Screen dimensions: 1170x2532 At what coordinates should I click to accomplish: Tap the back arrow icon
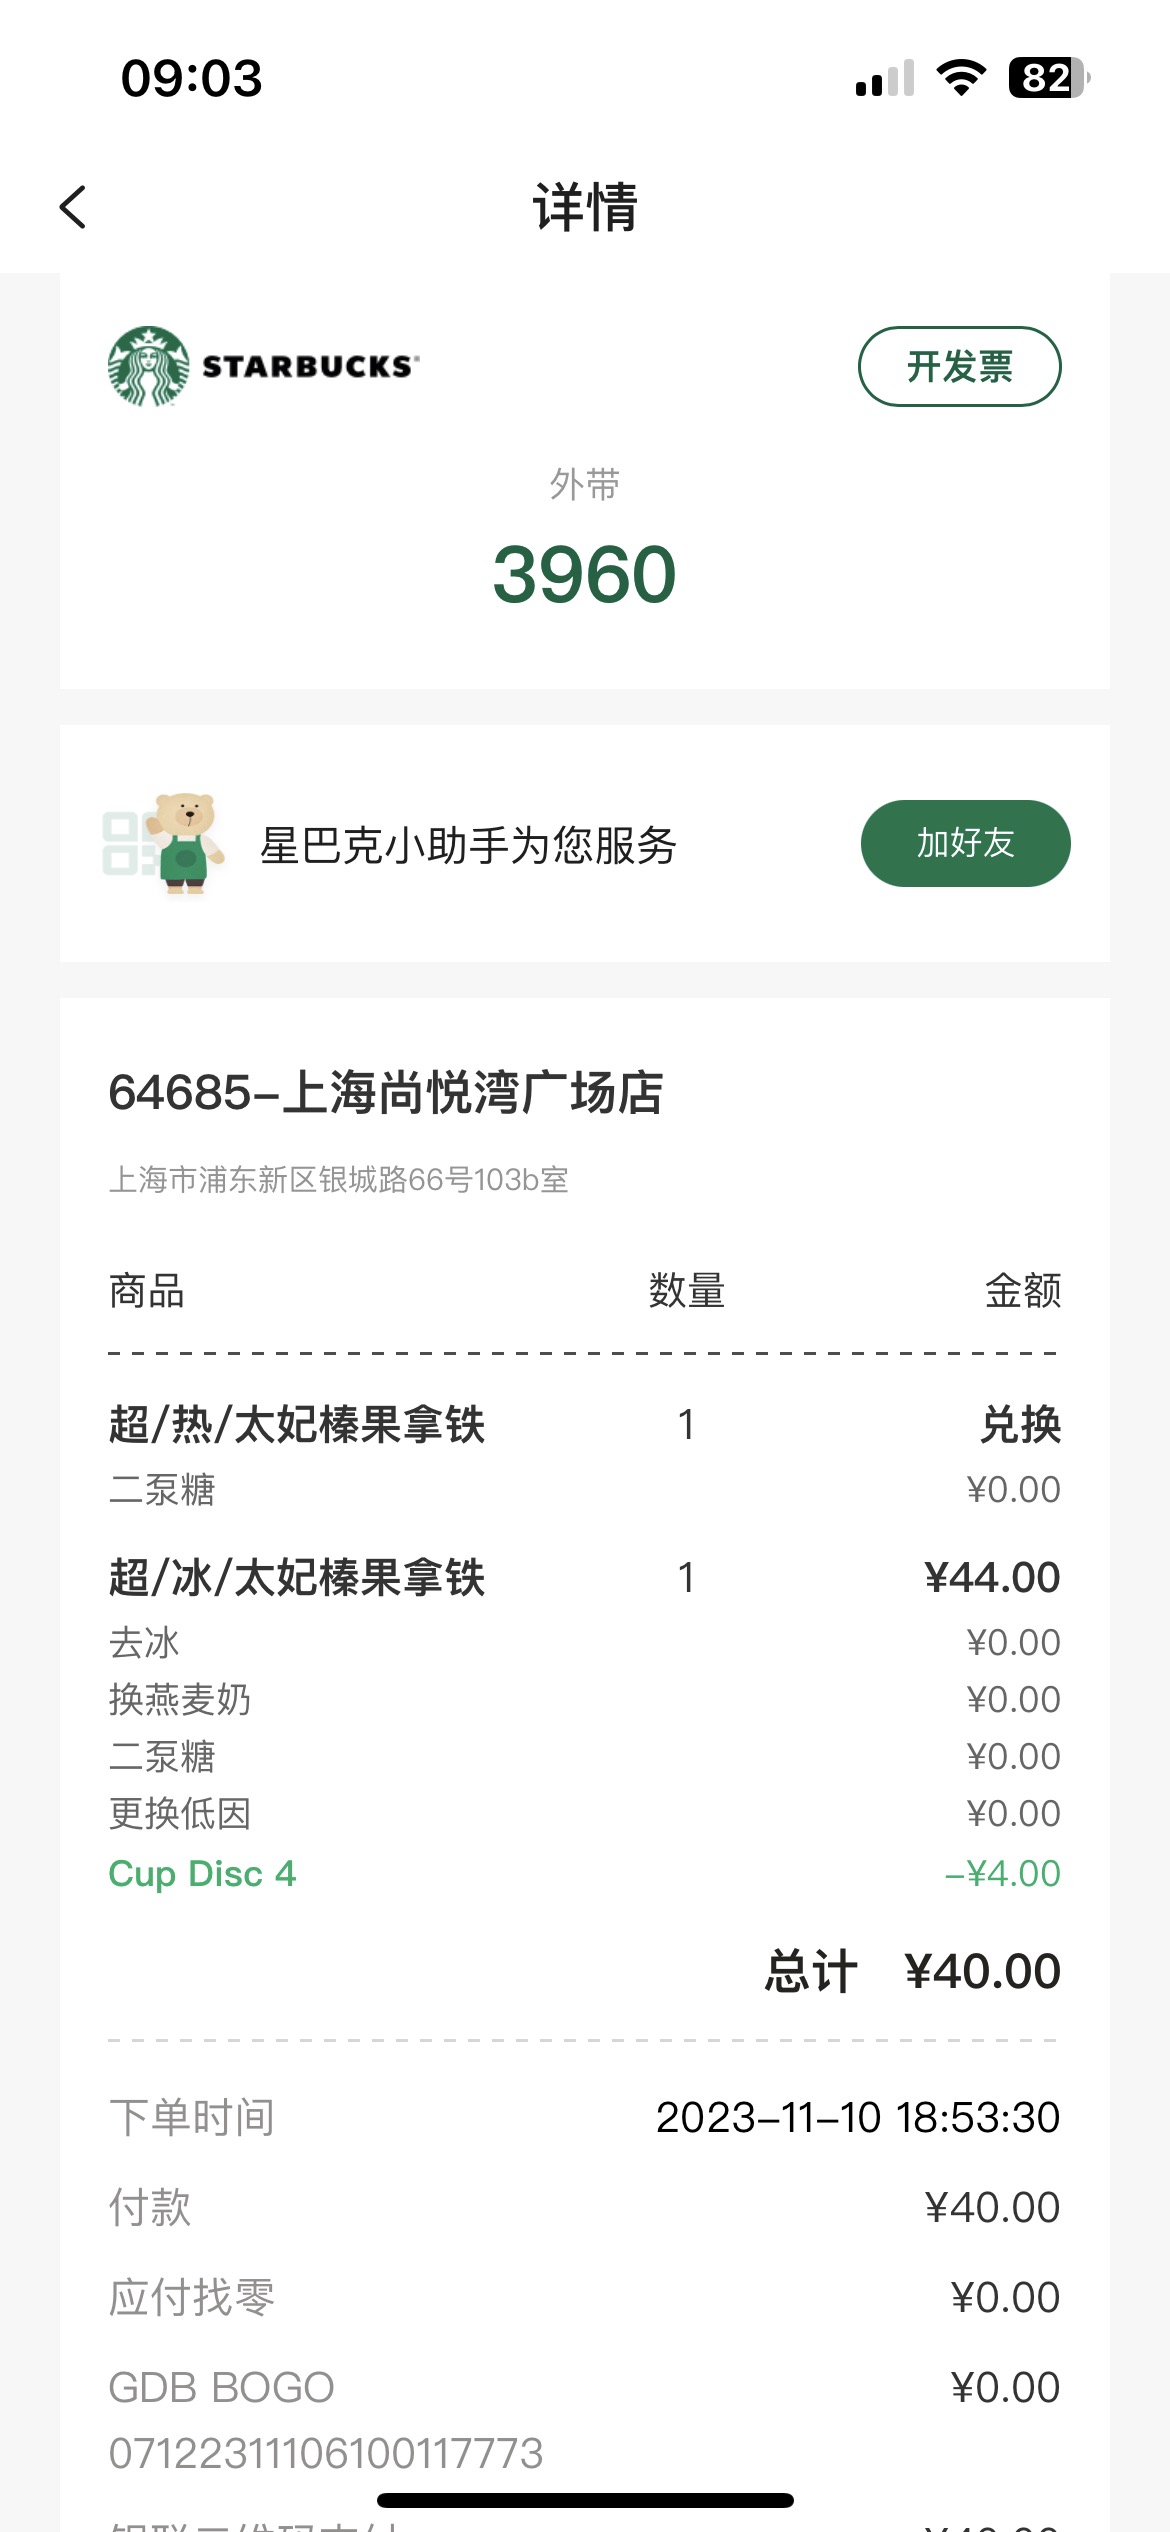click(73, 207)
